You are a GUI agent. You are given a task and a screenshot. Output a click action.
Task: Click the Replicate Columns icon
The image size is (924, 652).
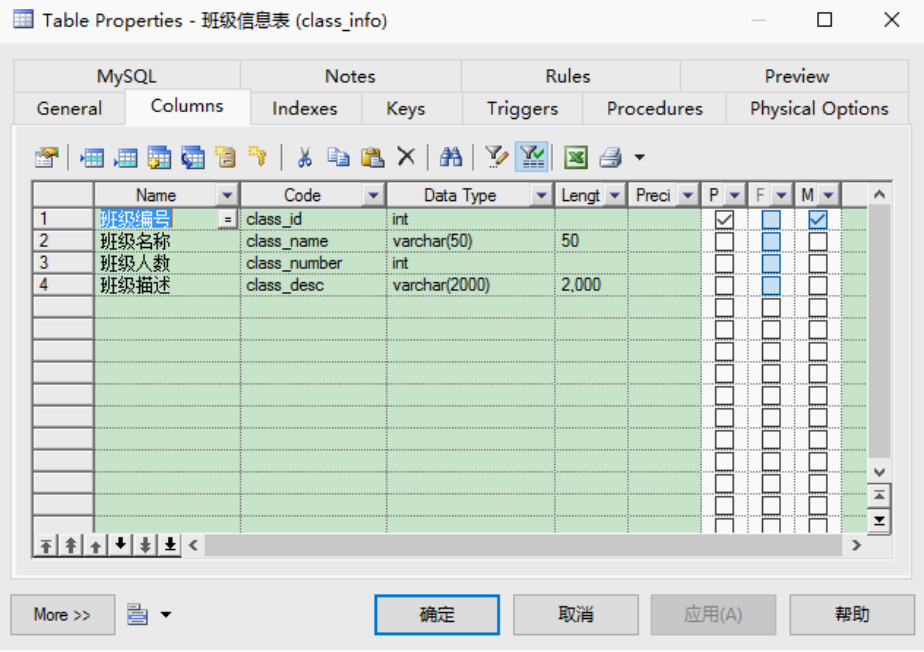(x=193, y=157)
